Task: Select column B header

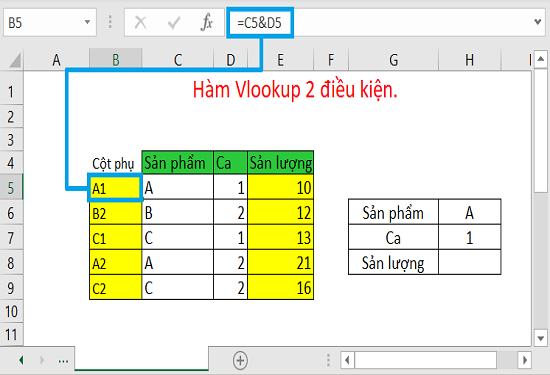Action: [x=116, y=60]
